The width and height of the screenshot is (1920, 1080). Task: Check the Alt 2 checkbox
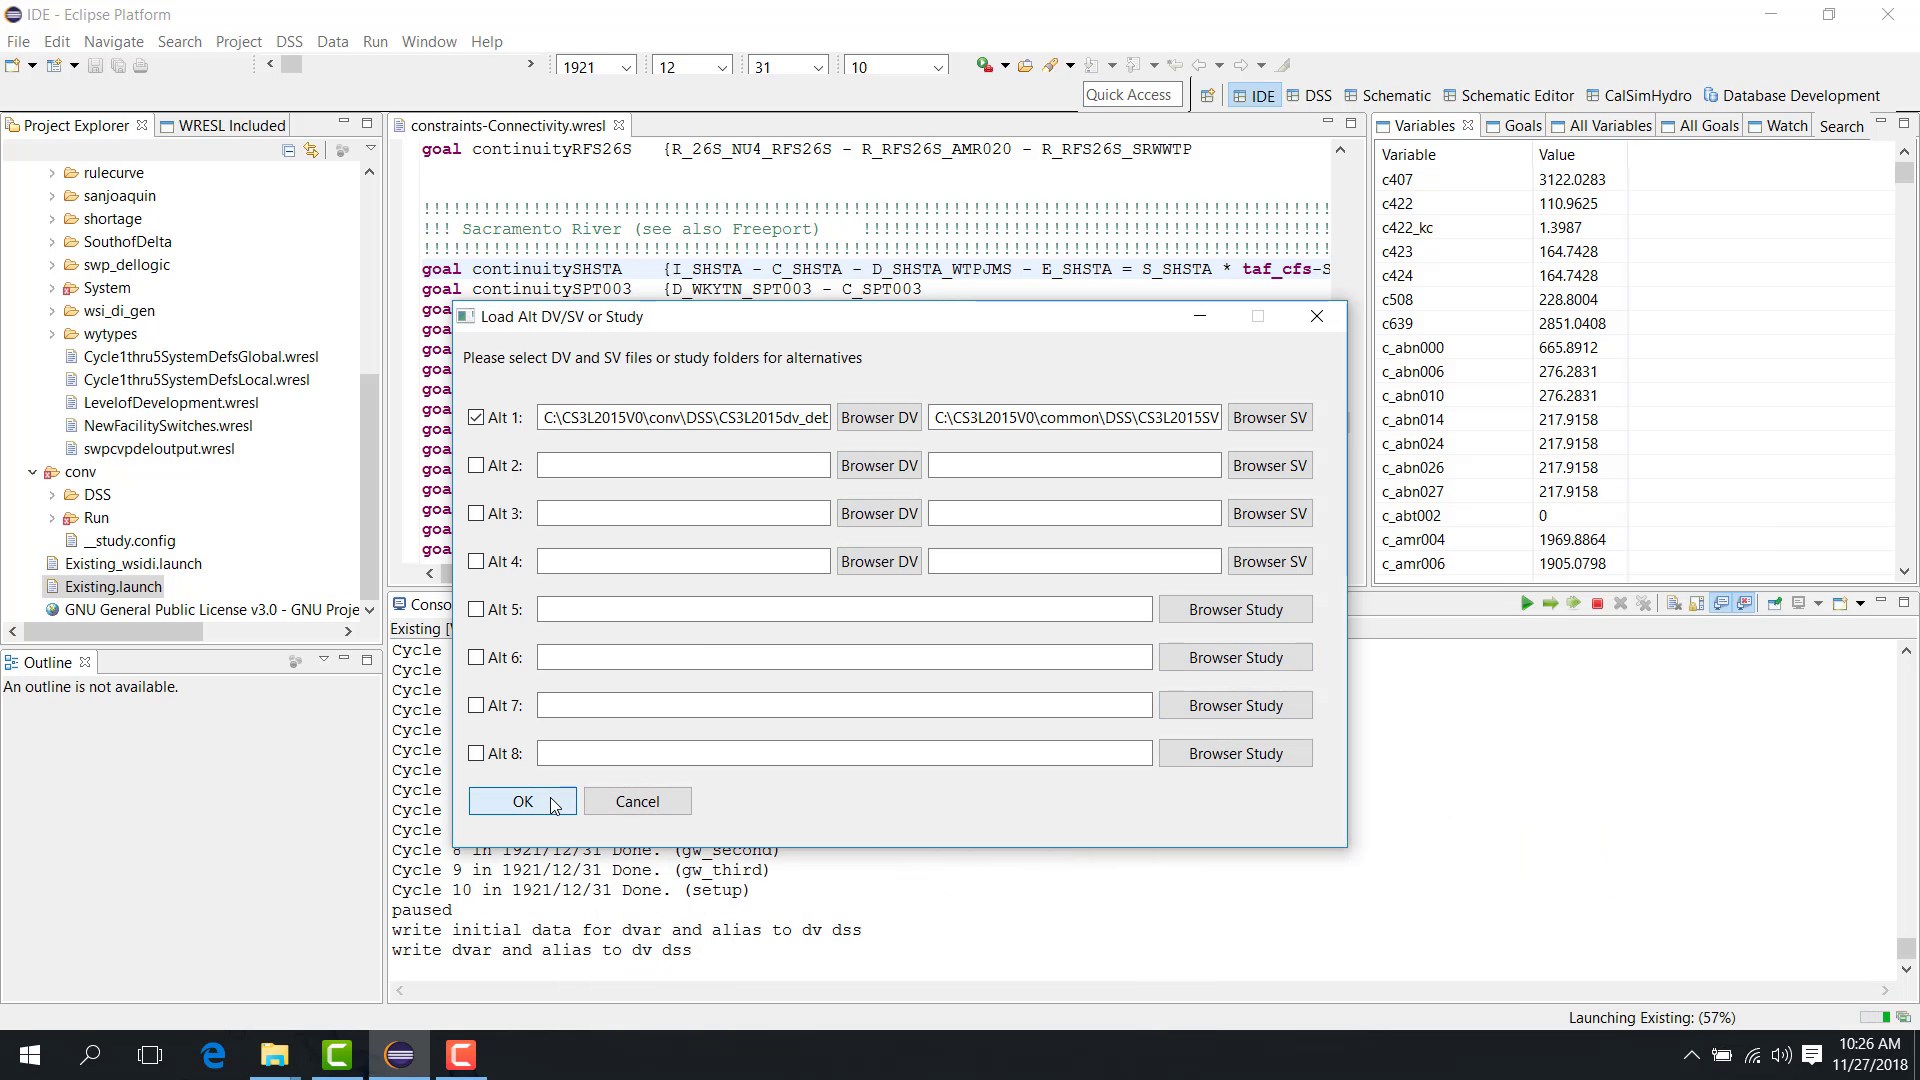476,465
